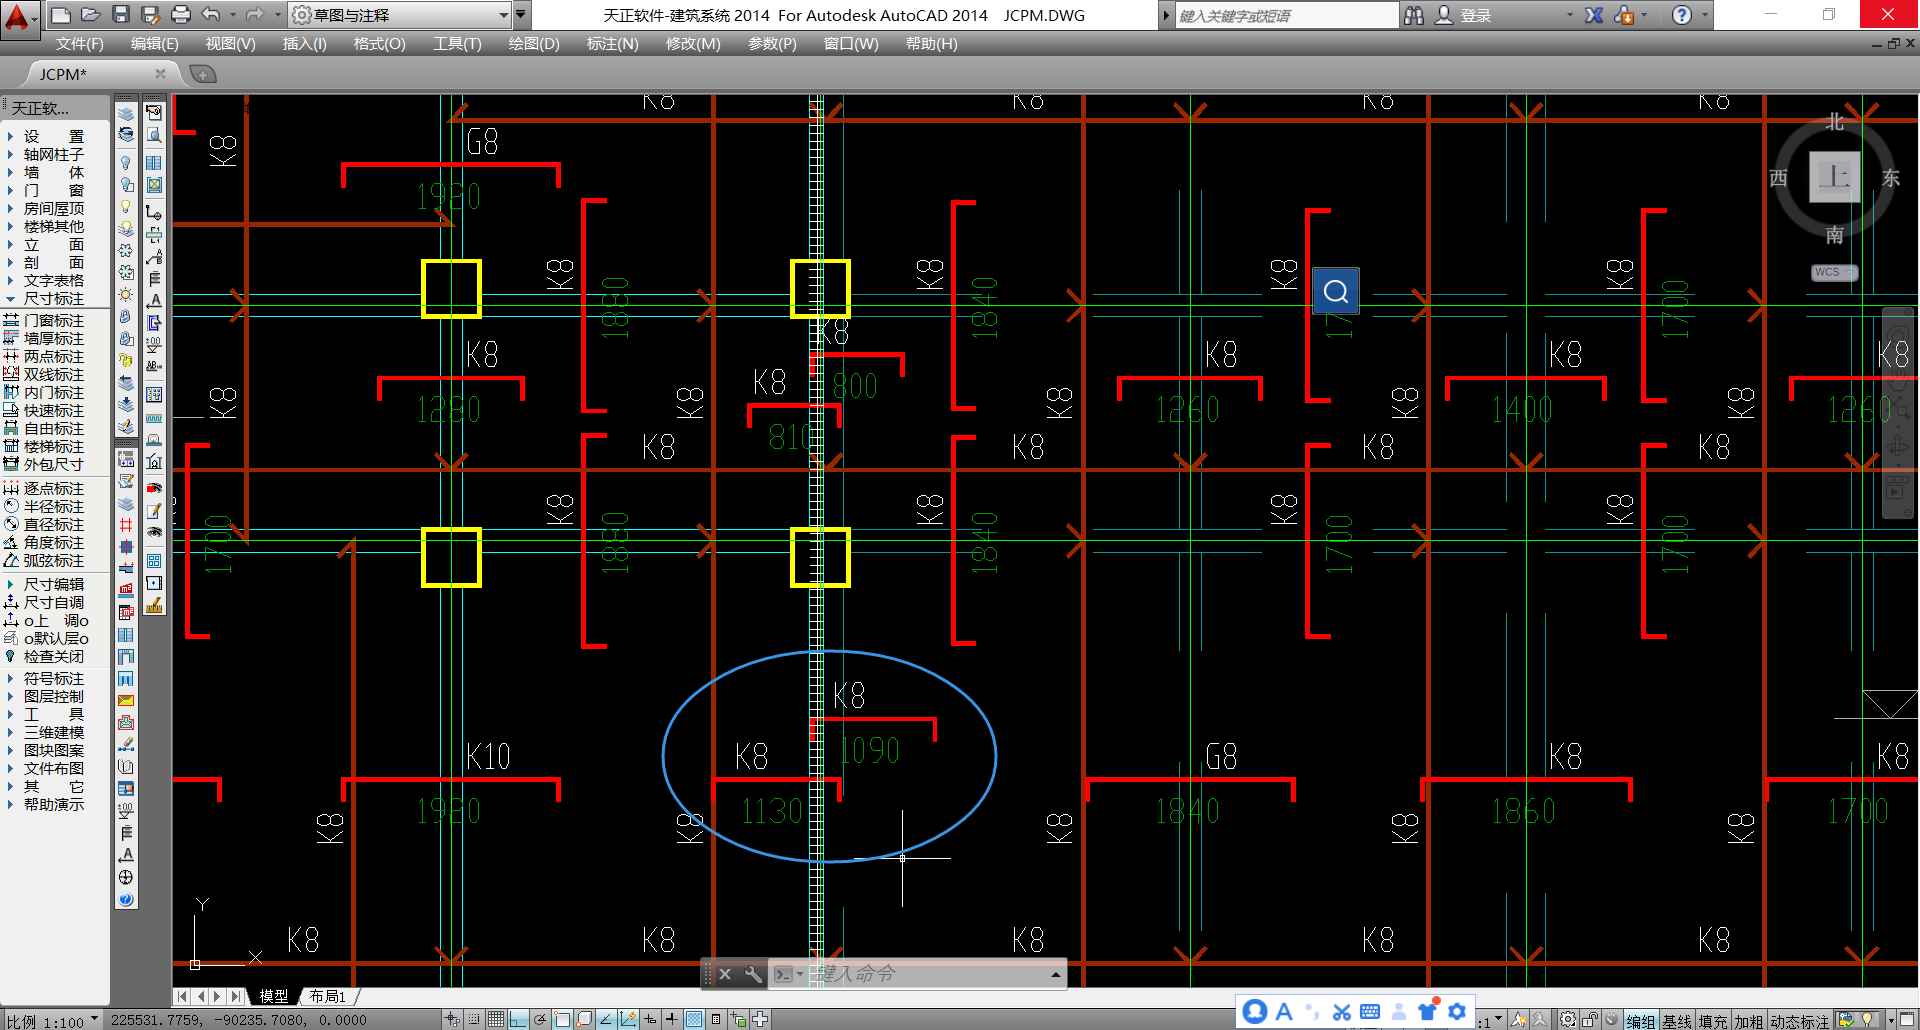Image resolution: width=1920 pixels, height=1030 pixels.
Task: Toggle 加粗 button in status bar
Action: [1749, 1021]
